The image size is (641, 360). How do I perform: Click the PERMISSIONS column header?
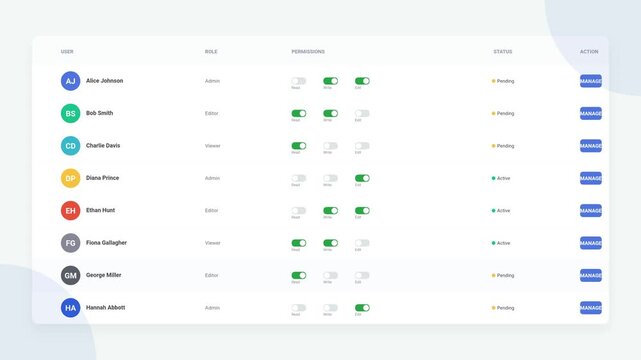pos(308,51)
